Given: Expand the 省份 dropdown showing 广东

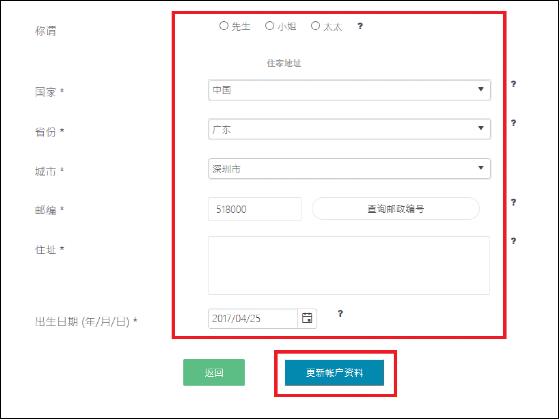Looking at the screenshot, I should (x=349, y=129).
